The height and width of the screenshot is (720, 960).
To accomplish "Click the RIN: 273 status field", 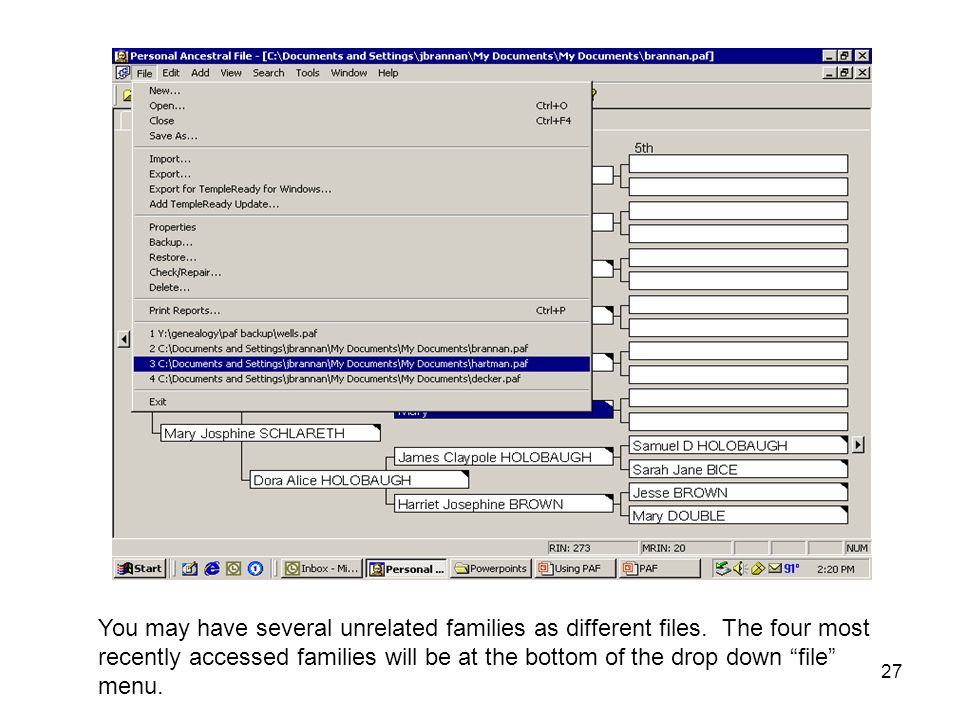I will pos(591,548).
